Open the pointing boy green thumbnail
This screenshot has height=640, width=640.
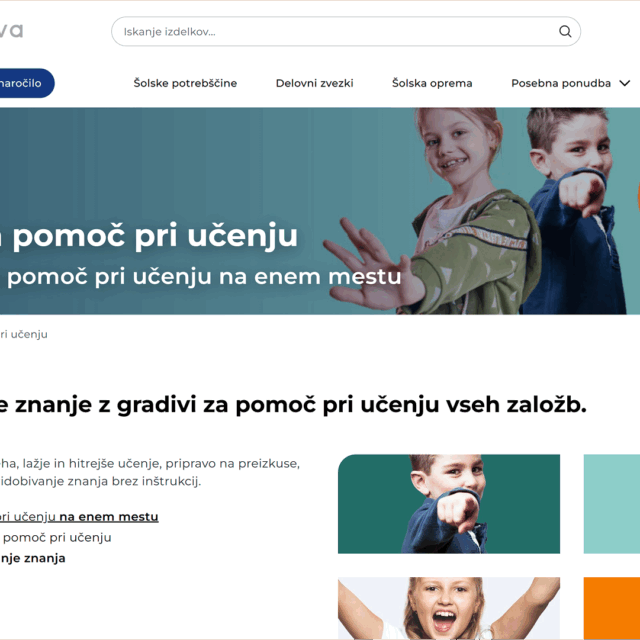(x=449, y=504)
